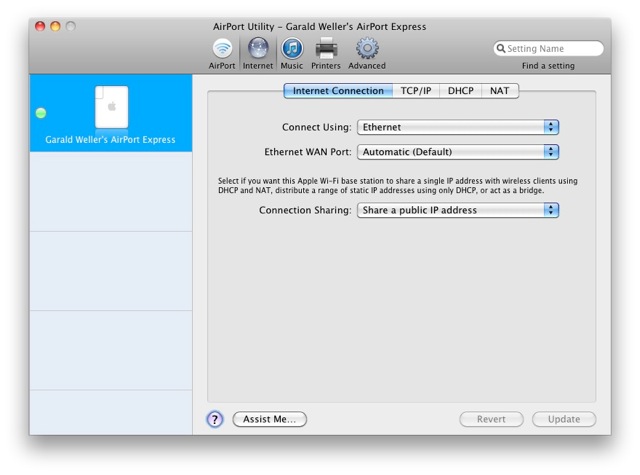Click the 'Connect Using:' label

317,127
